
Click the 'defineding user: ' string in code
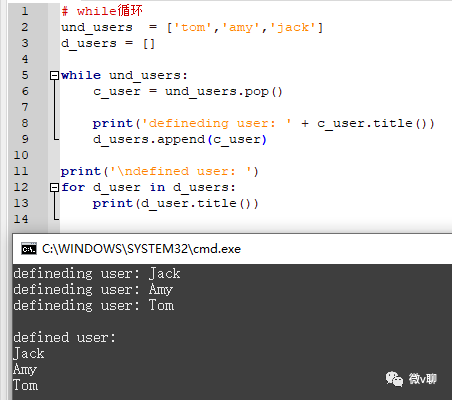coord(216,123)
